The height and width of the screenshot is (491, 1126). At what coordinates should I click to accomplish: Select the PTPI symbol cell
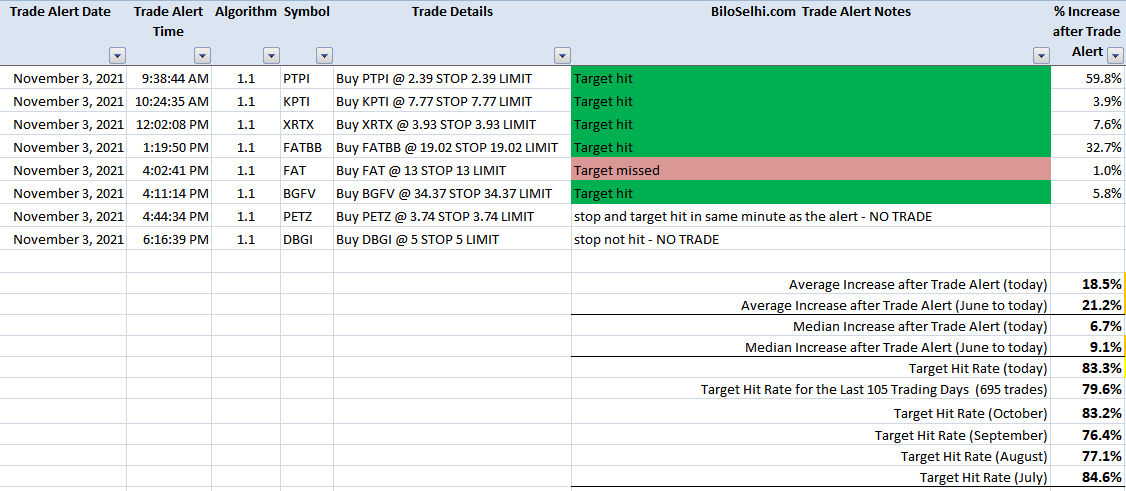coord(307,78)
